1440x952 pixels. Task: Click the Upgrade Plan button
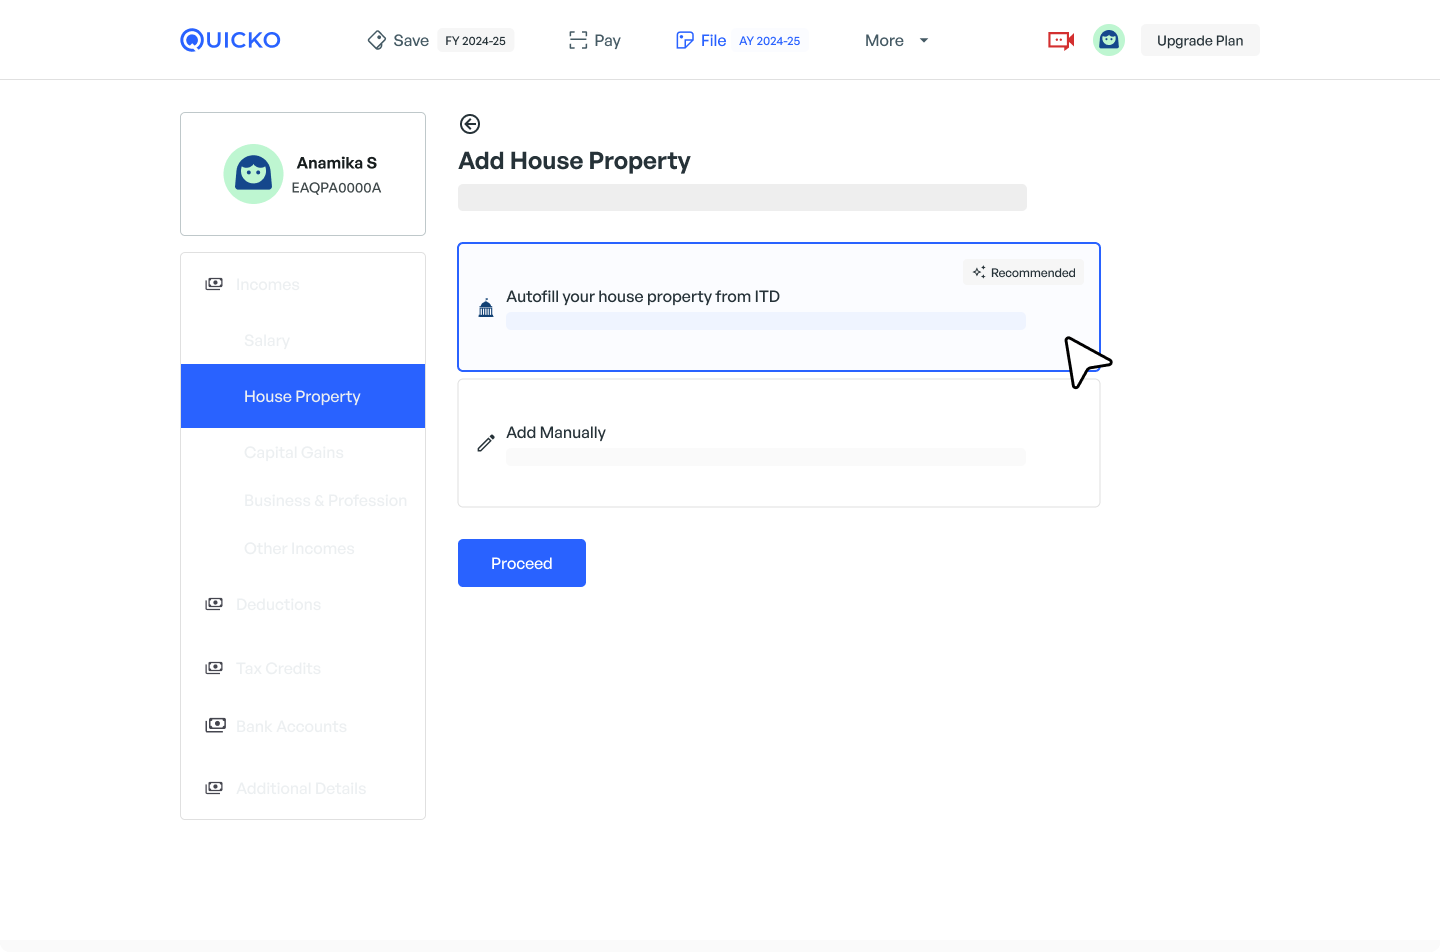point(1200,40)
